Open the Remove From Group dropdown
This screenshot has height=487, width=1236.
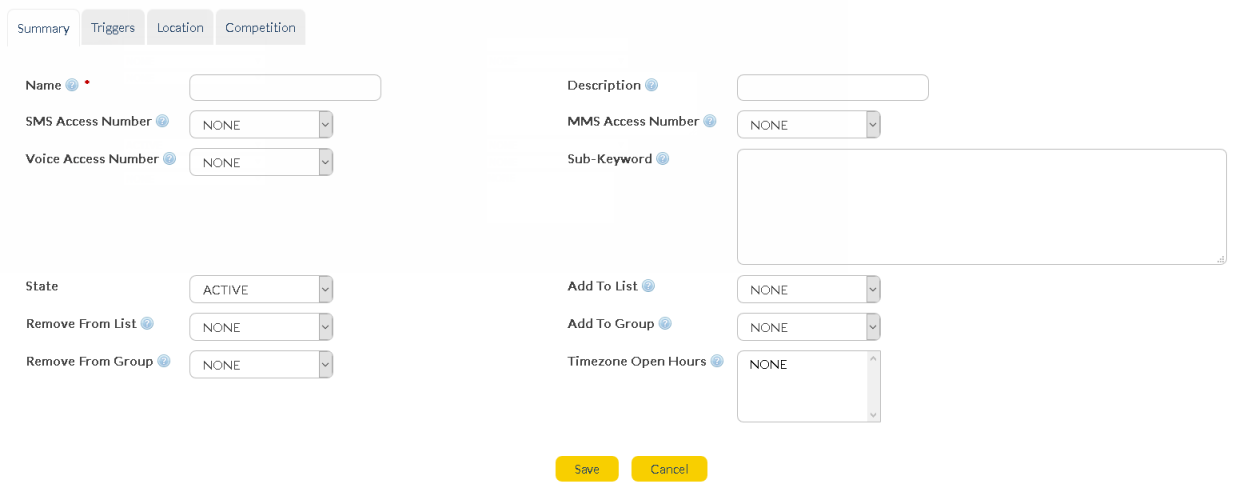tap(261, 365)
